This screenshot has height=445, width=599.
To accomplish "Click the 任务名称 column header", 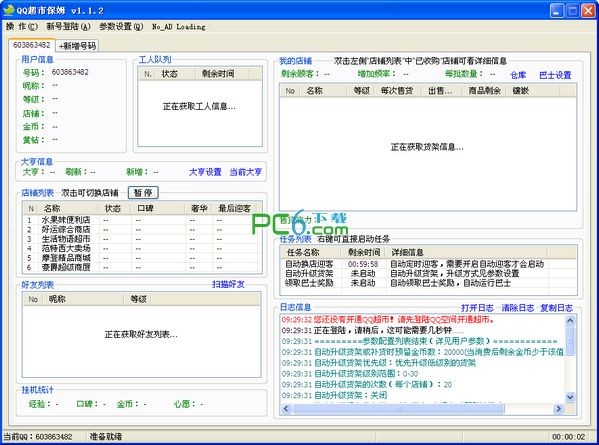I will (311, 252).
